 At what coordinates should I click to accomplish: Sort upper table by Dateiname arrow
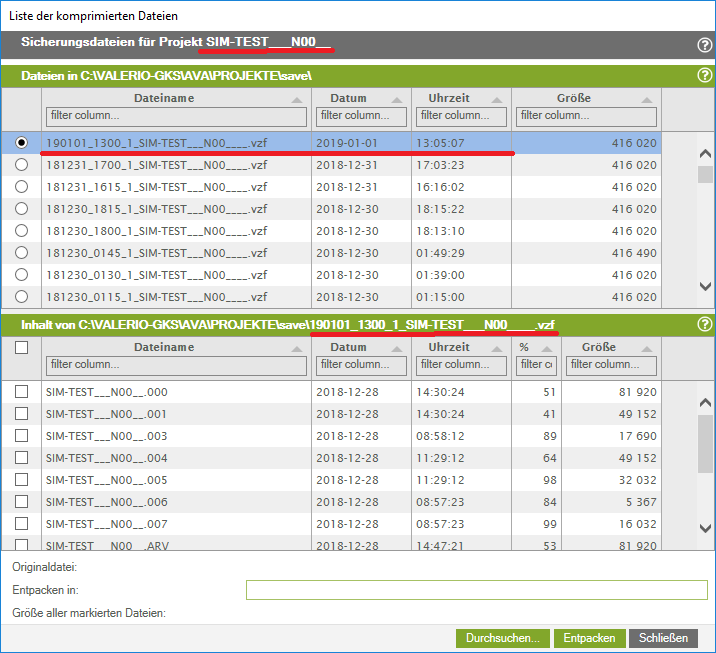click(298, 99)
